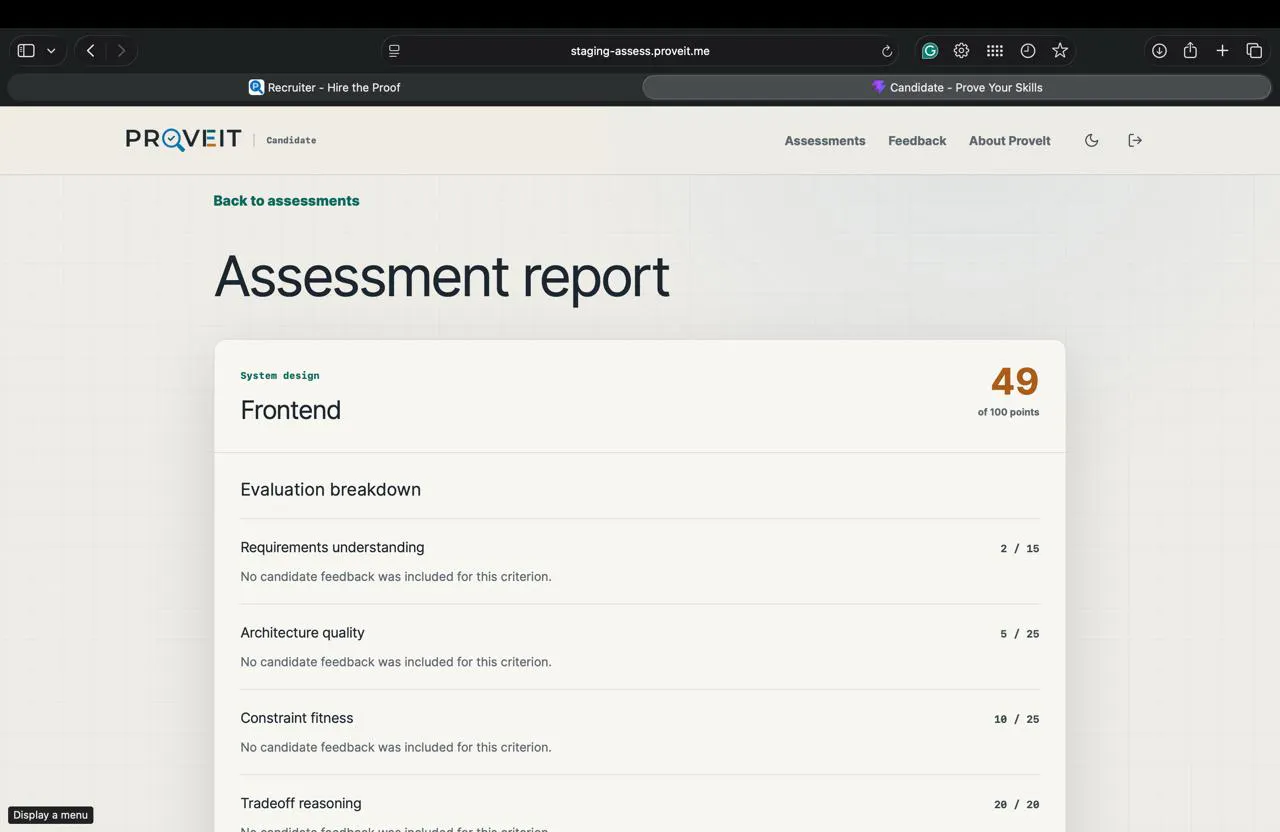Open the Share menu
The height and width of the screenshot is (832, 1280).
tap(1190, 50)
